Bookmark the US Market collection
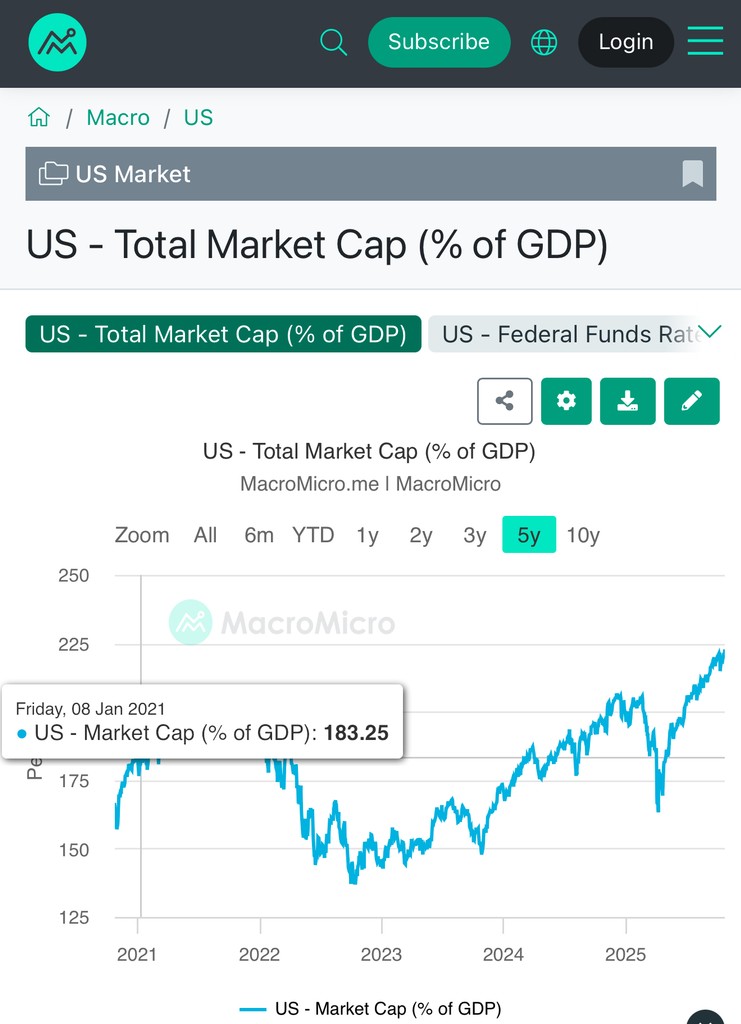The image size is (741, 1024). pos(693,174)
